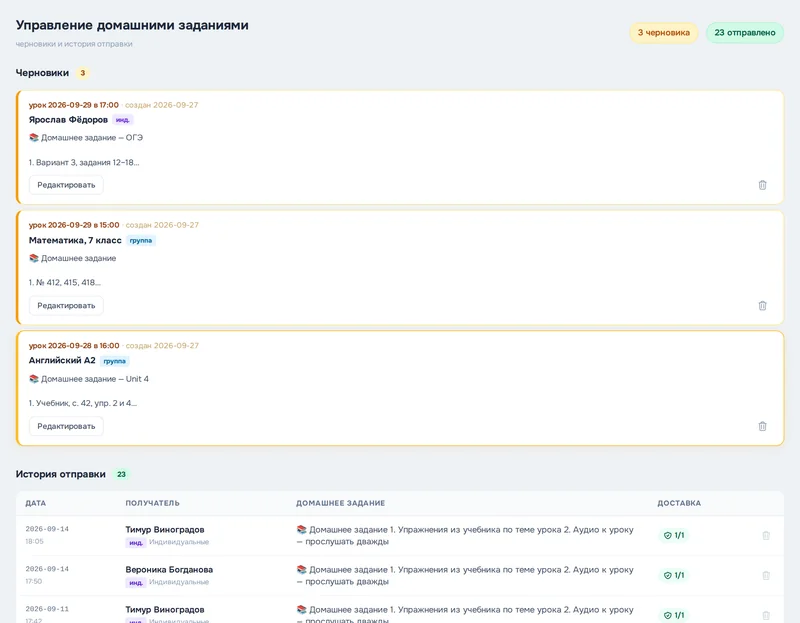Delete the Ярослав Фёдоров draft via trash icon
This screenshot has height=623, width=800.
tap(762, 185)
